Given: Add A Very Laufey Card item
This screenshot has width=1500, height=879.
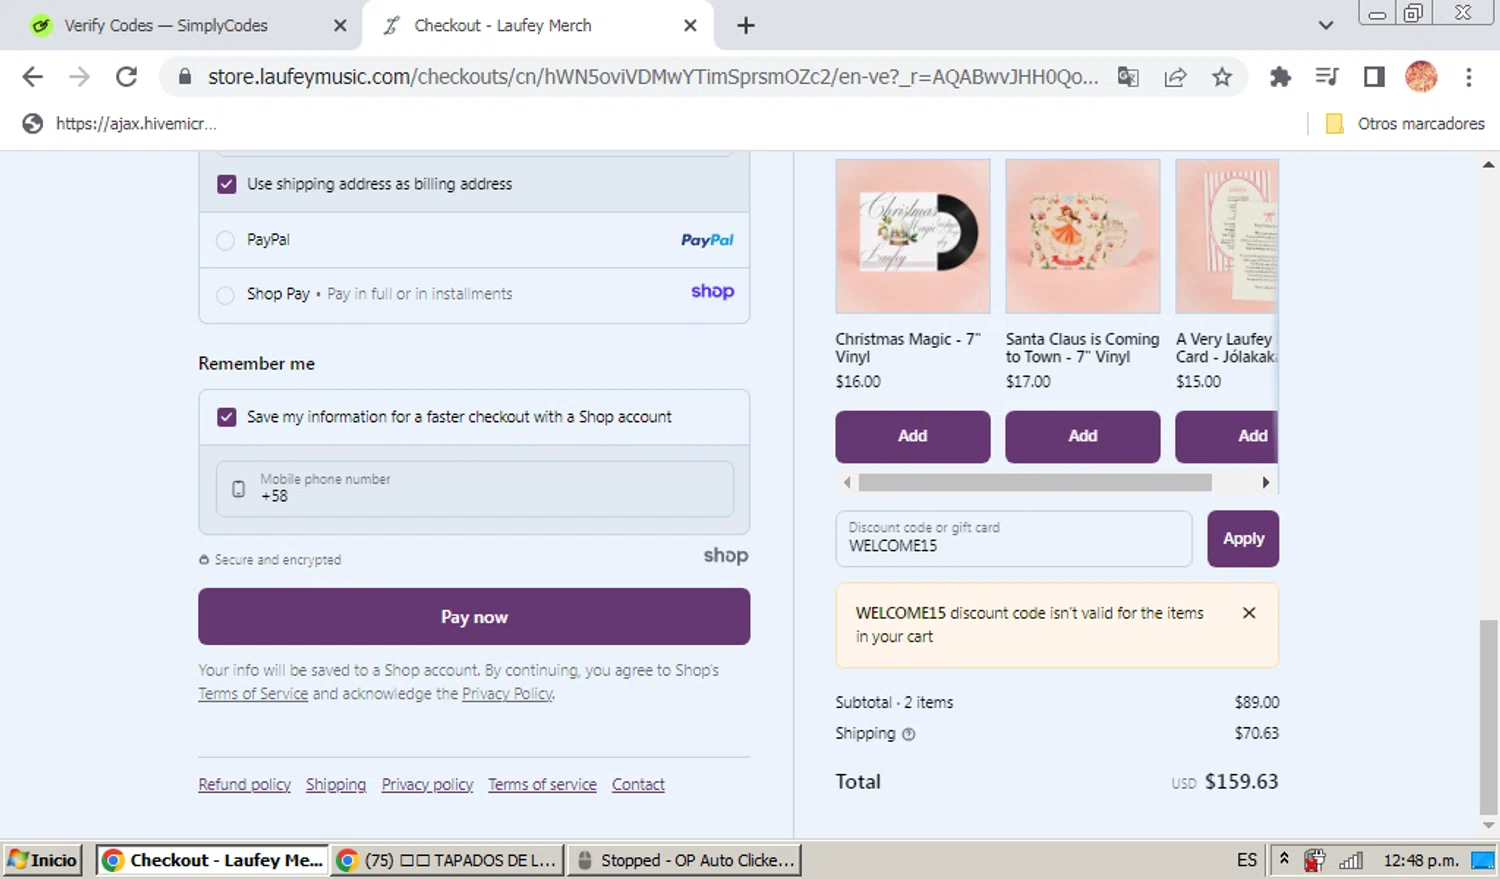Looking at the screenshot, I should [x=1227, y=436].
